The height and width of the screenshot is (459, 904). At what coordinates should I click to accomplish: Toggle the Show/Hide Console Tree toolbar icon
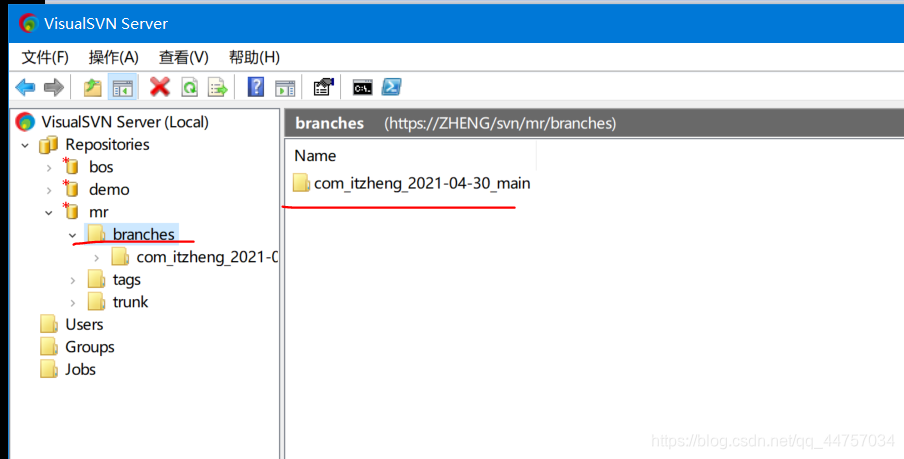pyautogui.click(x=122, y=88)
